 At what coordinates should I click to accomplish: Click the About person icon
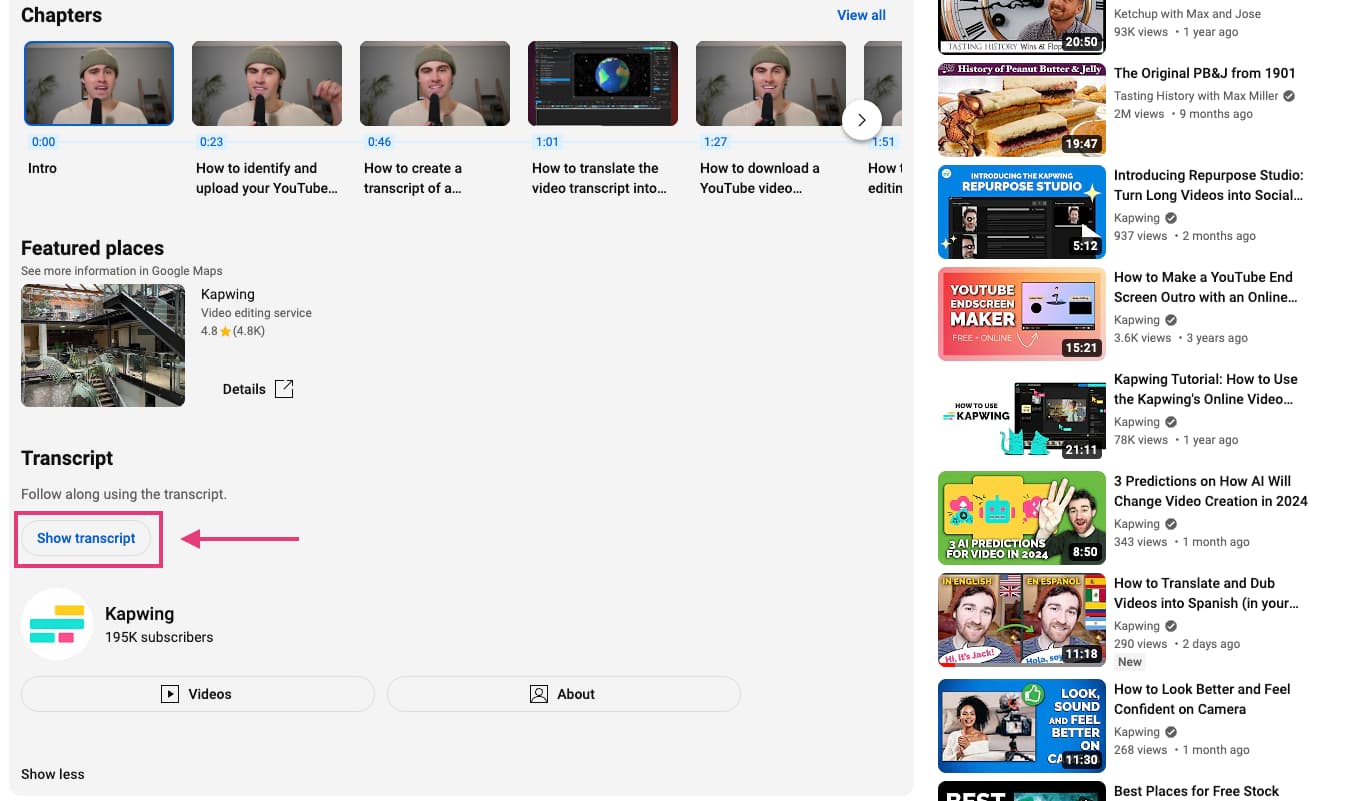click(539, 694)
